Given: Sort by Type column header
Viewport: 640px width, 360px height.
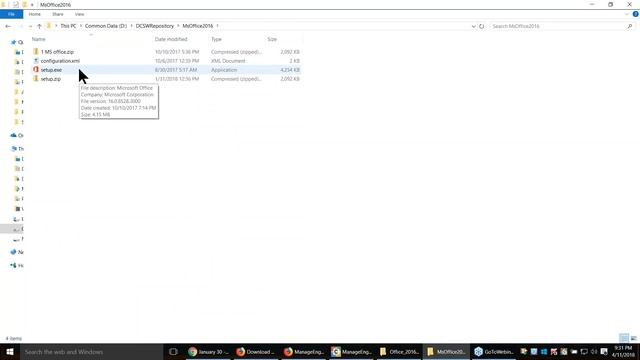Looking at the screenshot, I should pyautogui.click(x=216, y=39).
